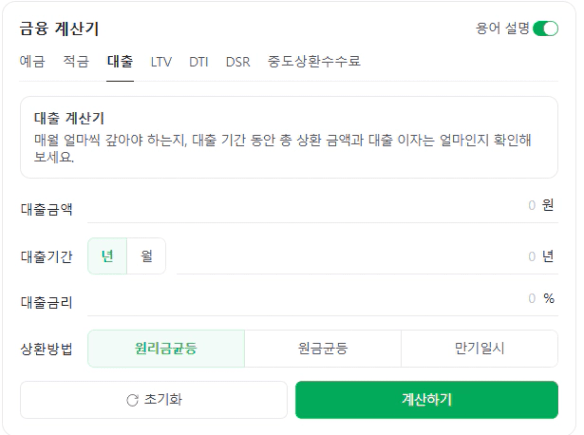
Task: Open the DTI calculator tab
Action: click(199, 62)
